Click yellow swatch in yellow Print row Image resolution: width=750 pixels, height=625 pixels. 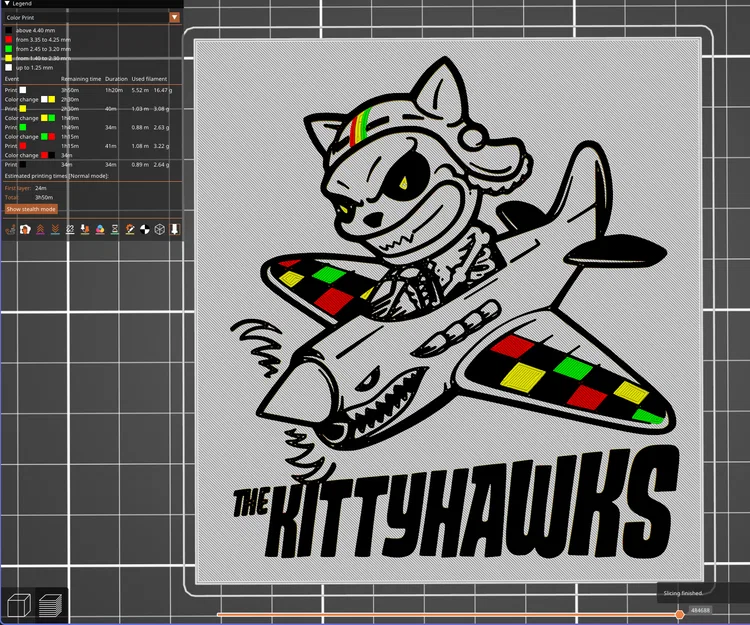pos(23,109)
